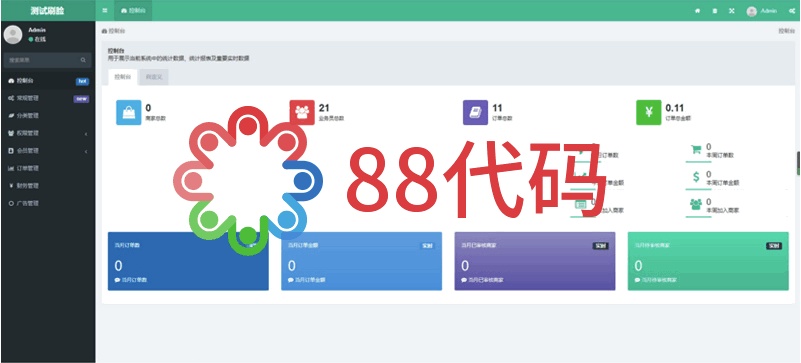The width and height of the screenshot is (801, 363).
Task: Open 常规管理 in the sidebar menu
Action: 48,98
